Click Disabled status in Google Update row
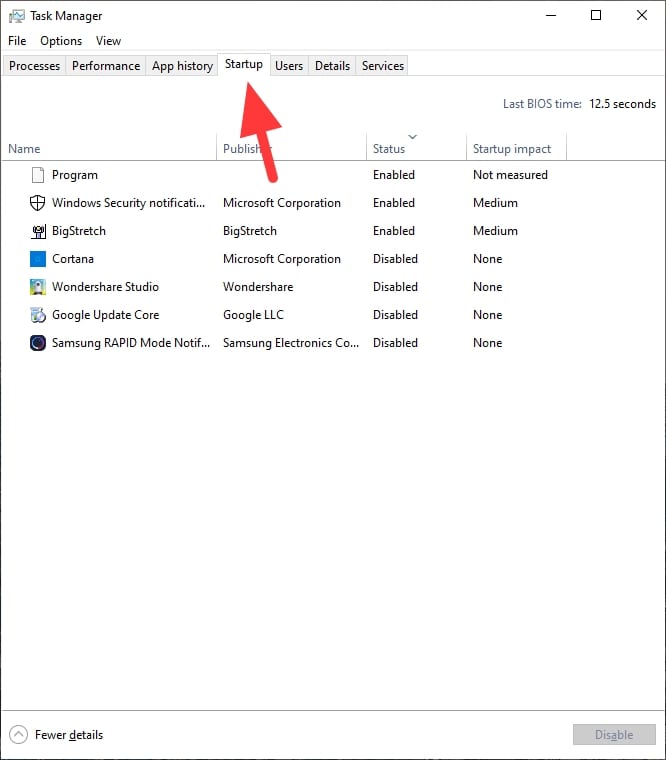This screenshot has width=666, height=760. pos(395,315)
